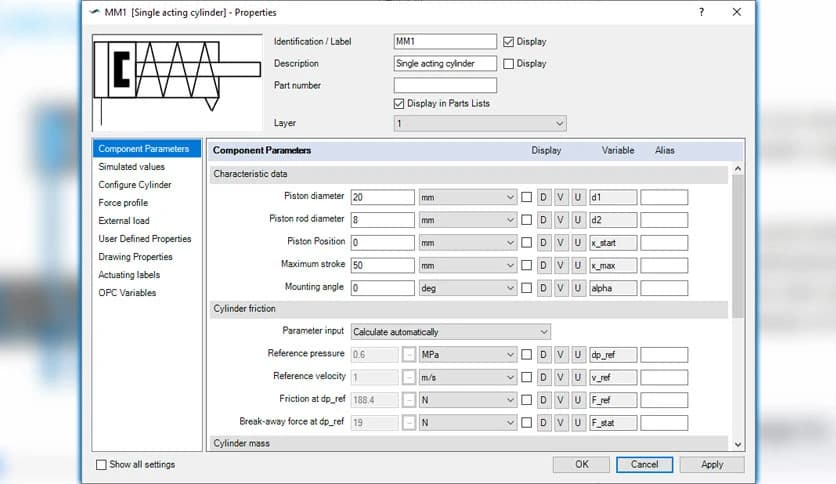Click V button in Piston Position row
This screenshot has width=836, height=484.
click(560, 243)
